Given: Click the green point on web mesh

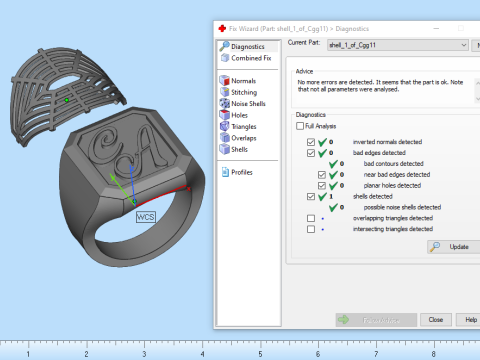Looking at the screenshot, I should [67, 100].
